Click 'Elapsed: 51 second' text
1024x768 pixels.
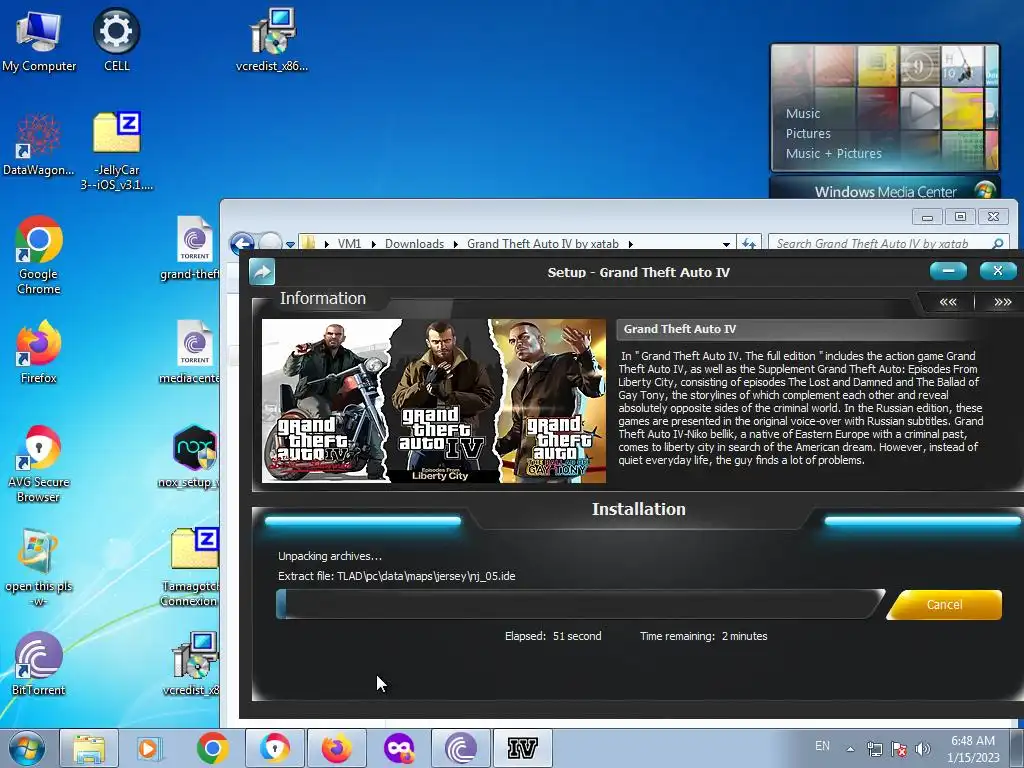click(x=553, y=636)
